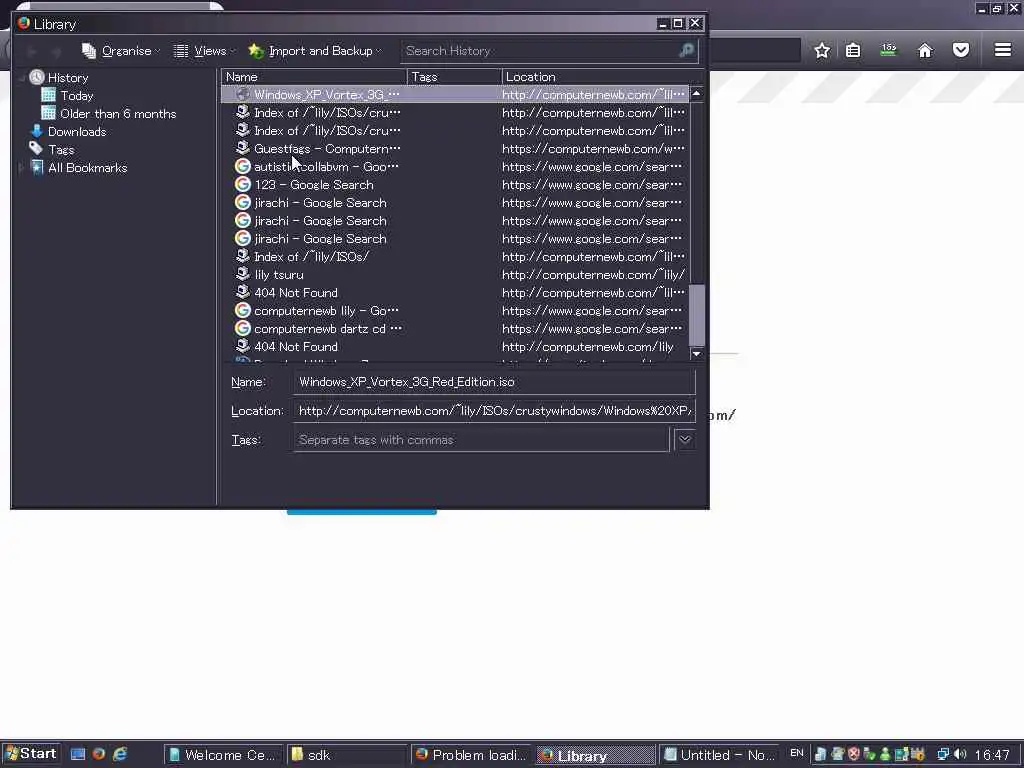
Task: Click the volume speaker tray icon
Action: [x=959, y=754]
